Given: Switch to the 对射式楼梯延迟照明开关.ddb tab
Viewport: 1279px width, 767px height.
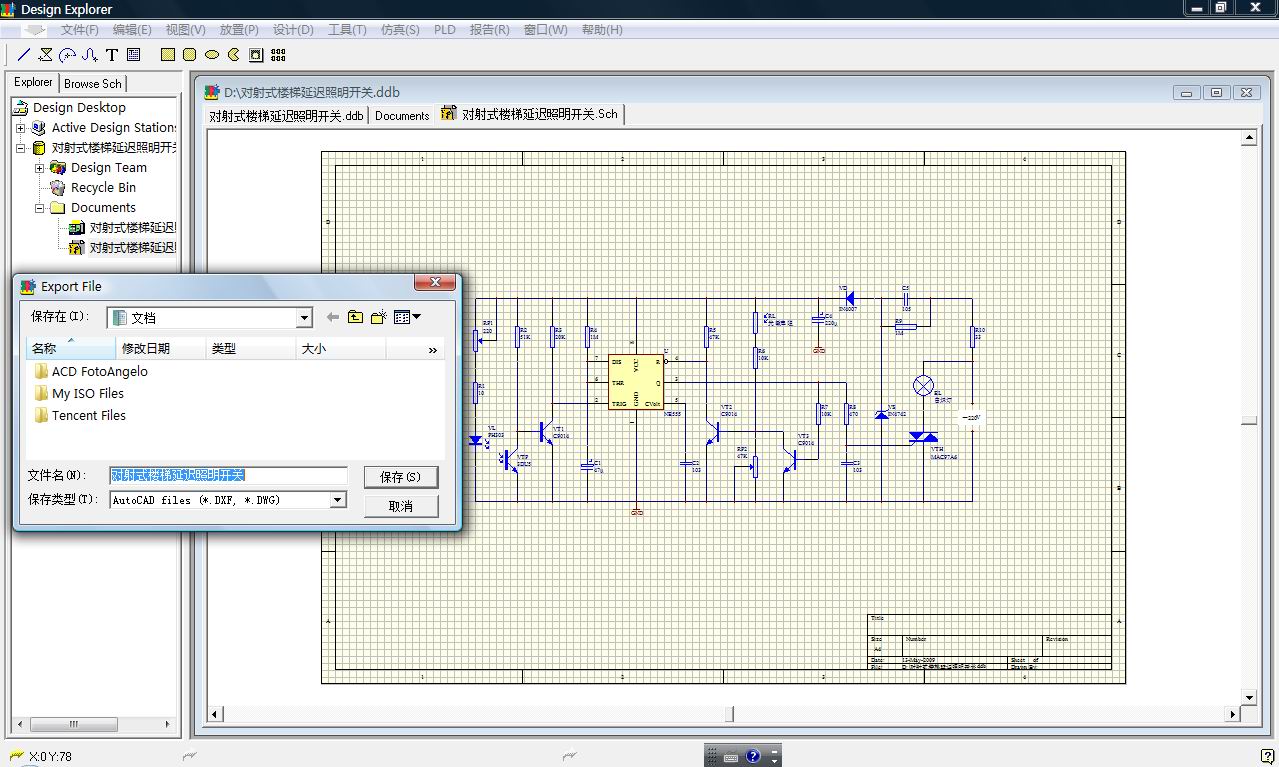Looking at the screenshot, I should 286,116.
